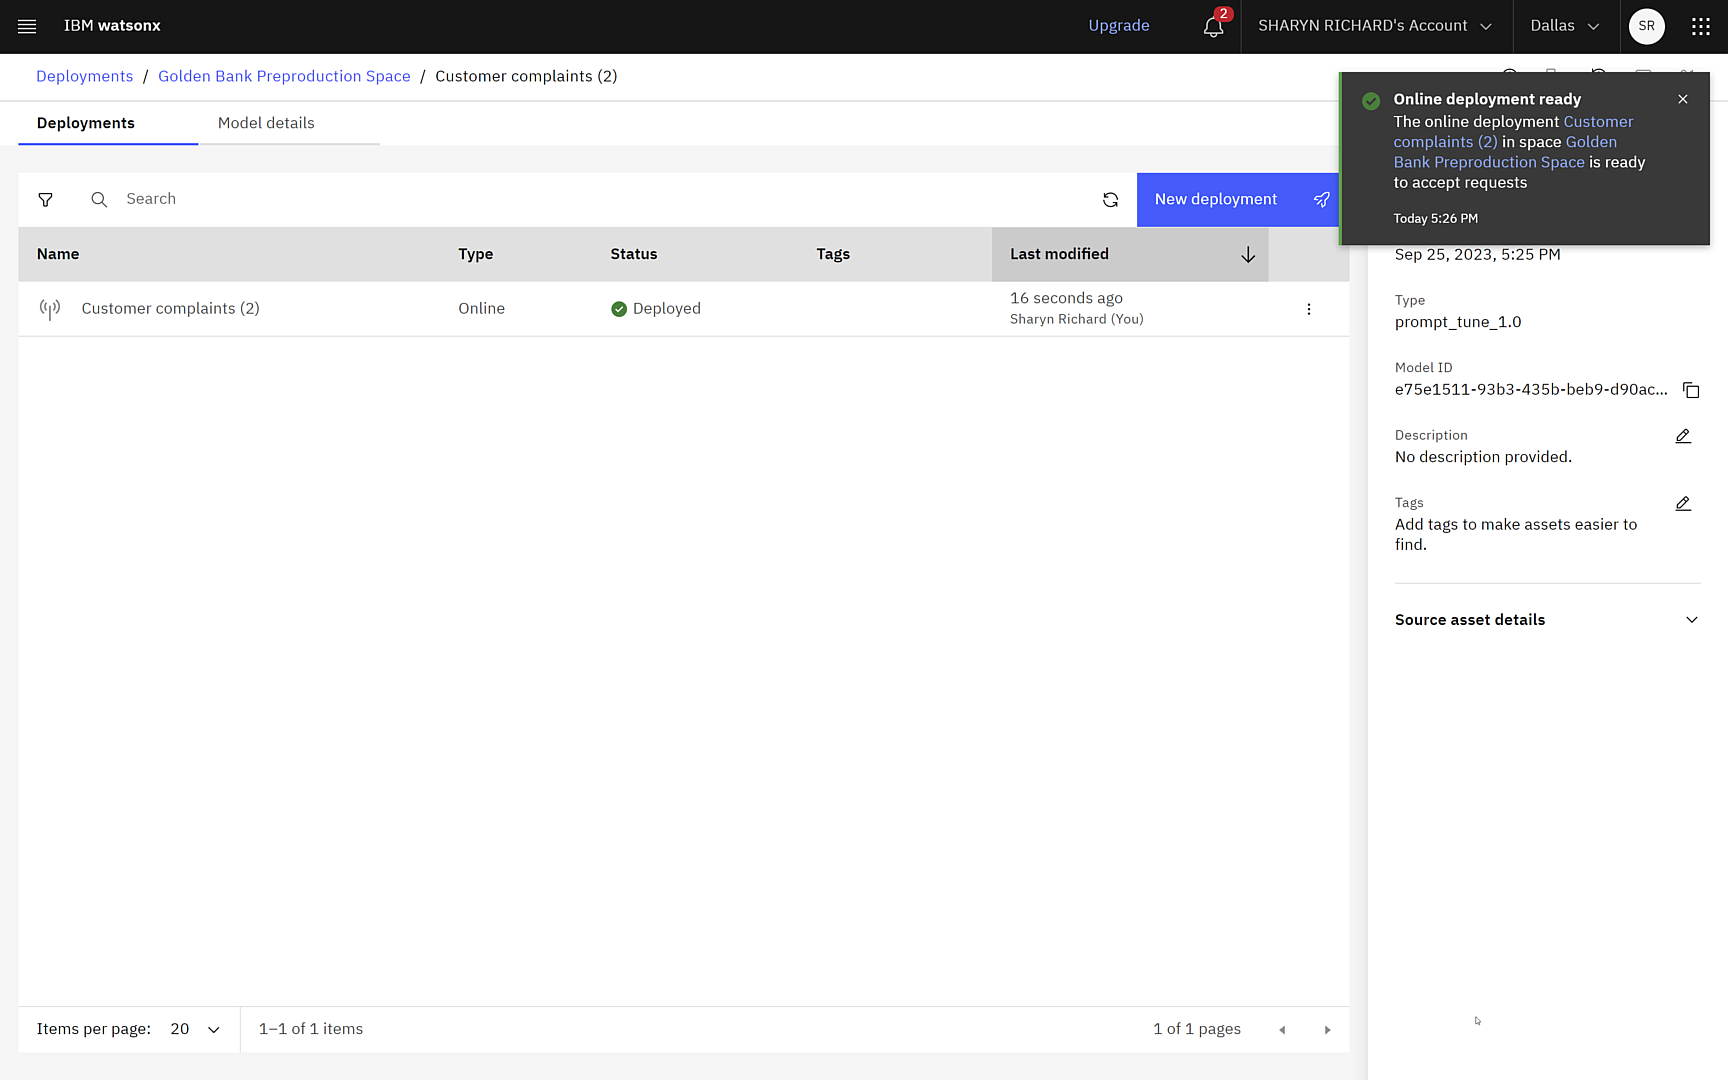Open the hamburger navigation menu

coord(27,26)
